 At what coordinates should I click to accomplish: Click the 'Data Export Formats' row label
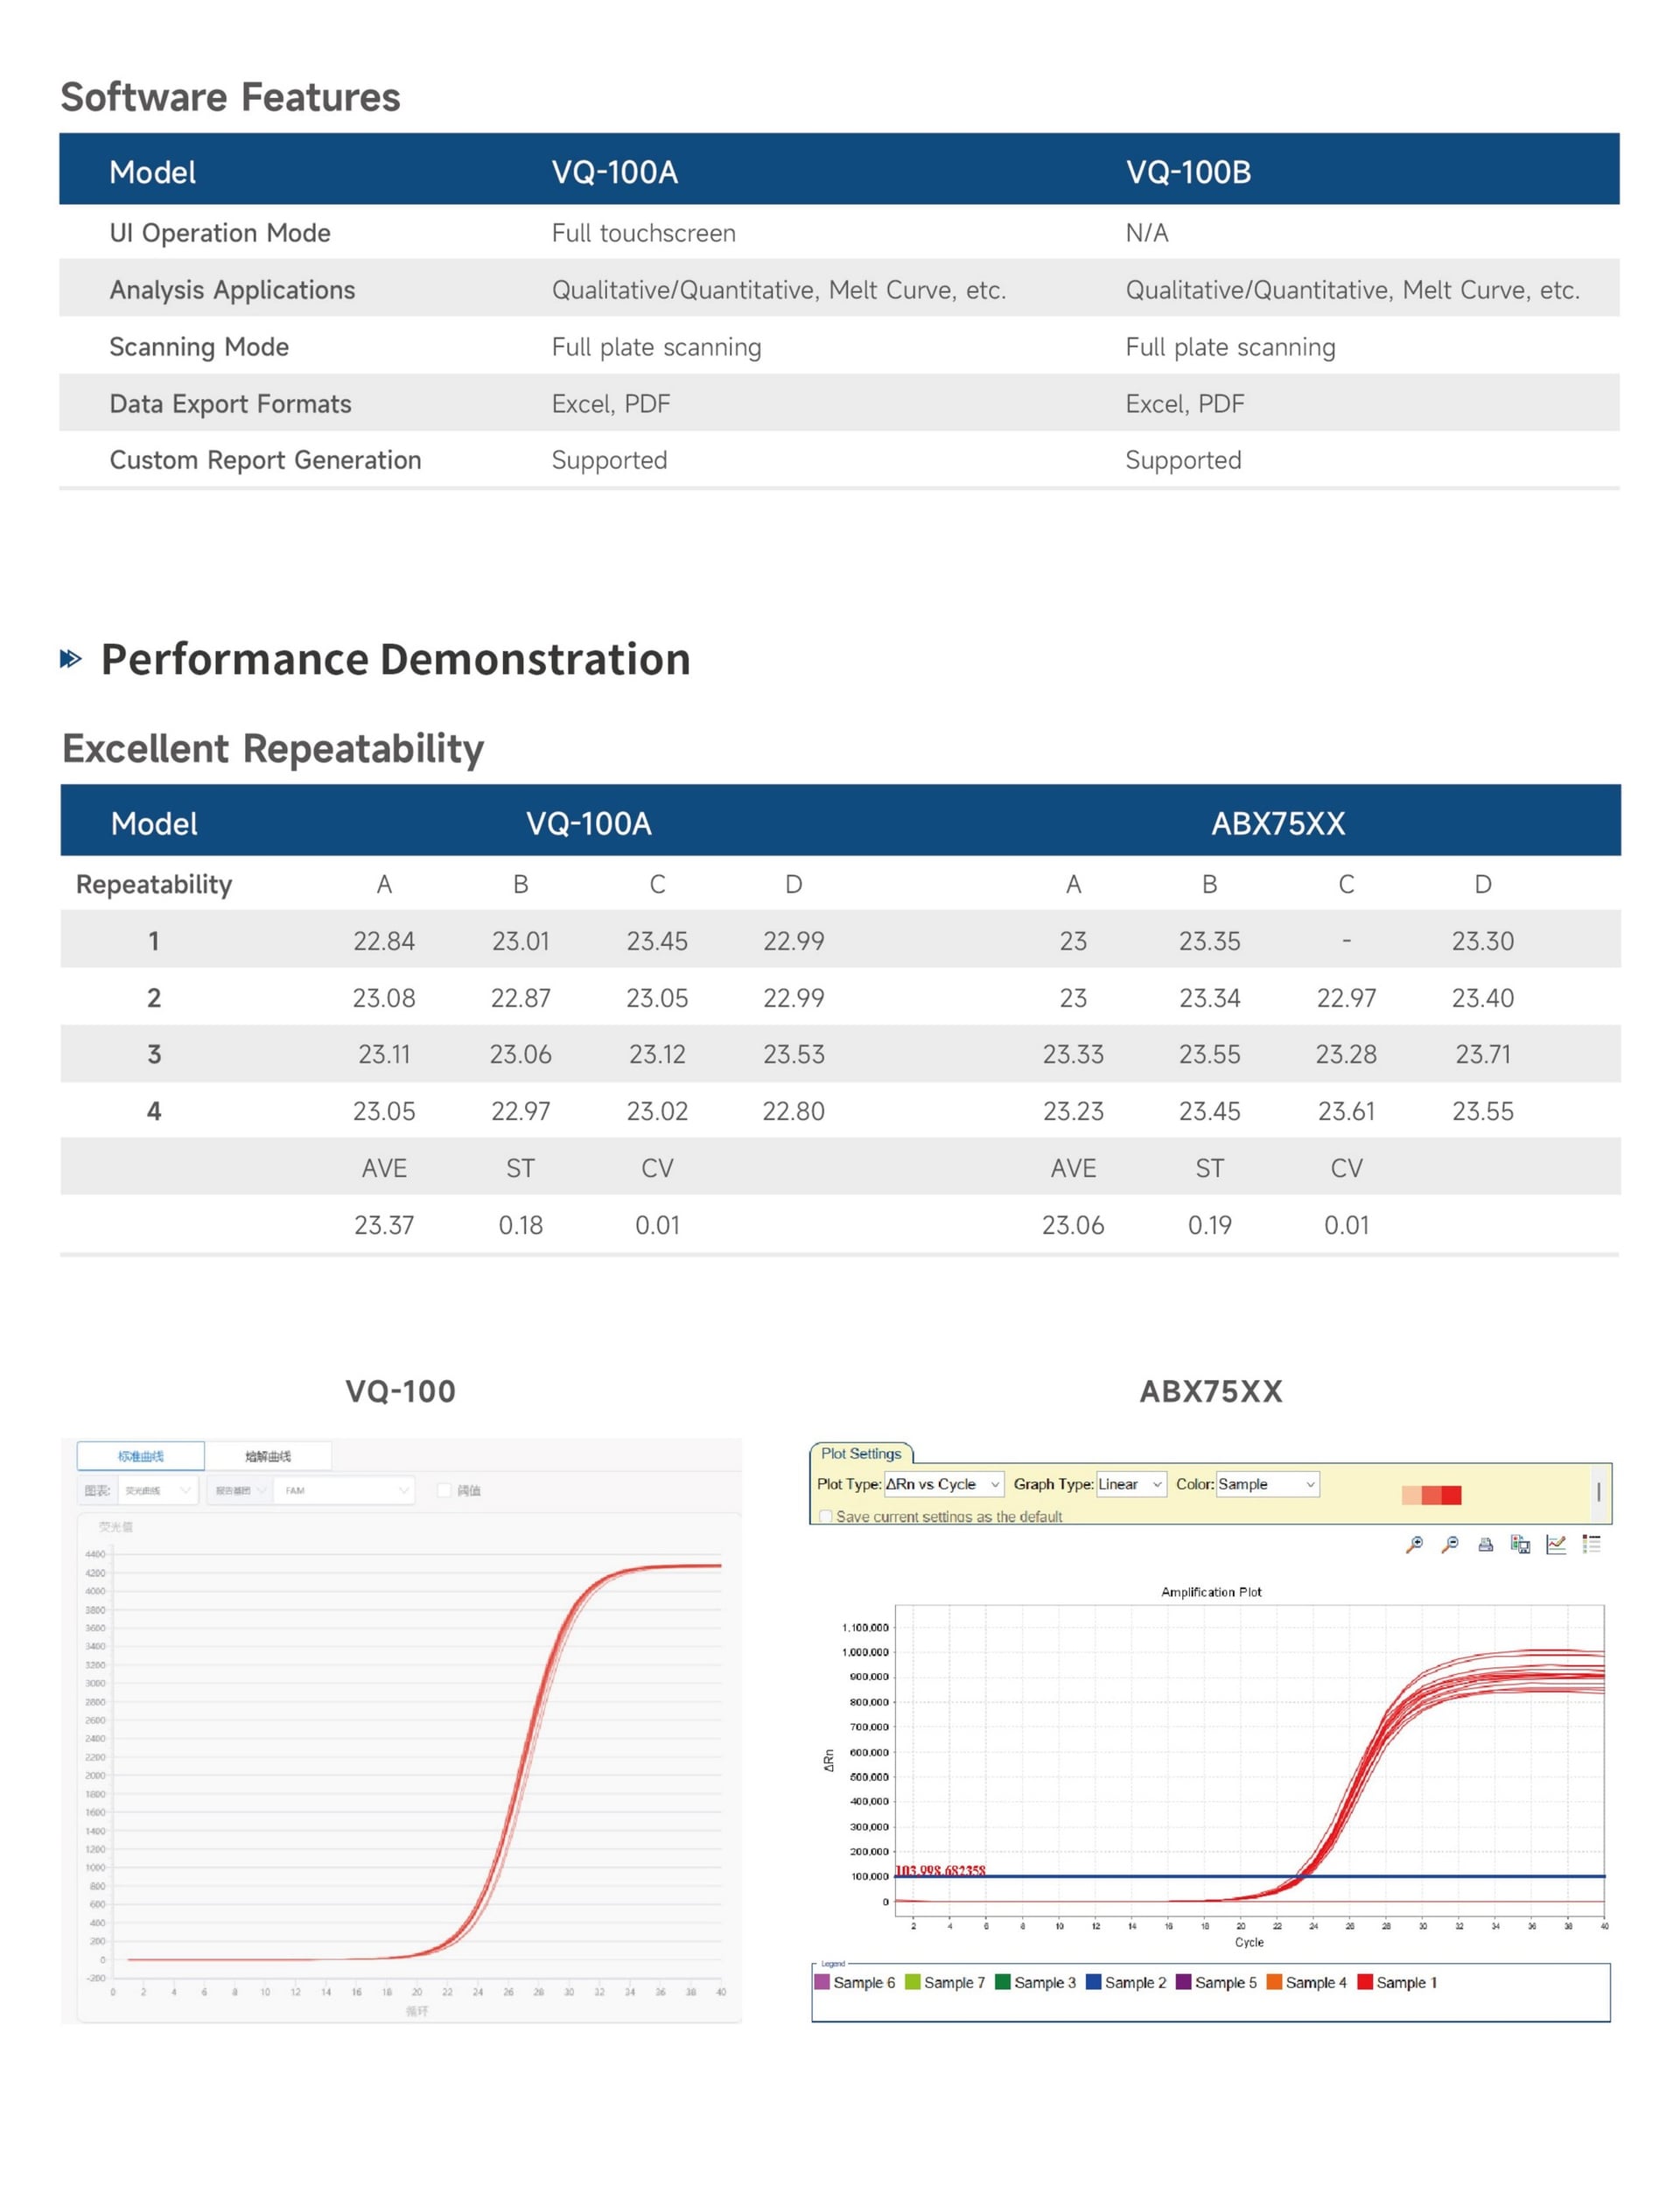pos(230,404)
